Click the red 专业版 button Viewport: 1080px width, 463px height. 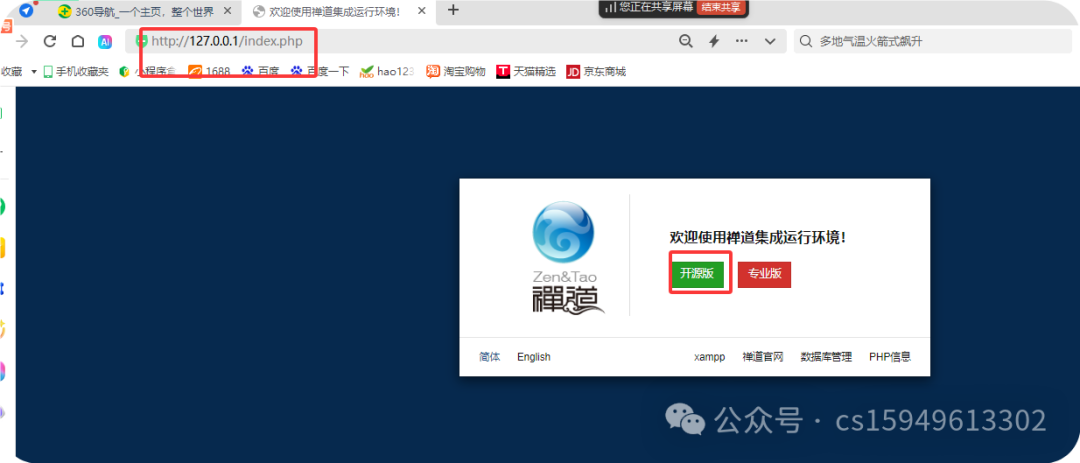click(765, 274)
